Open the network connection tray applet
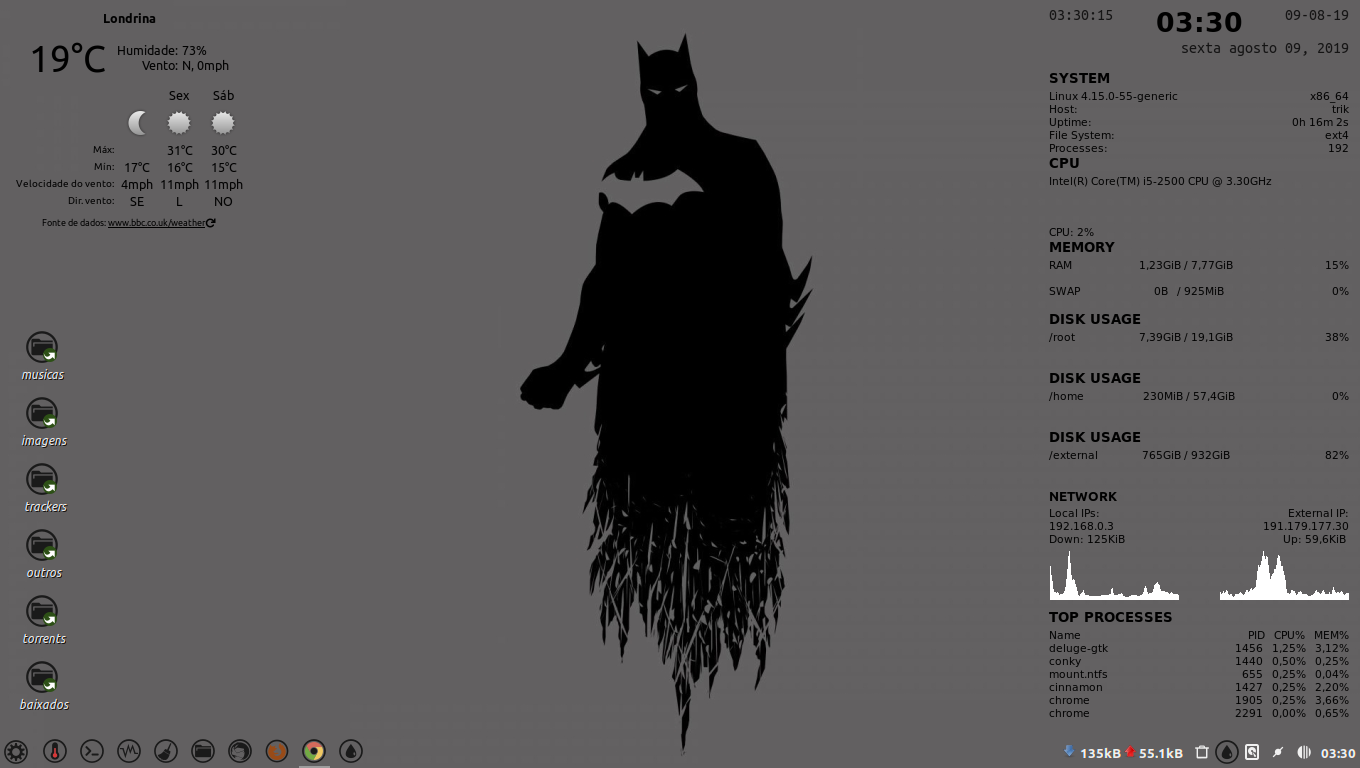 (1278, 753)
